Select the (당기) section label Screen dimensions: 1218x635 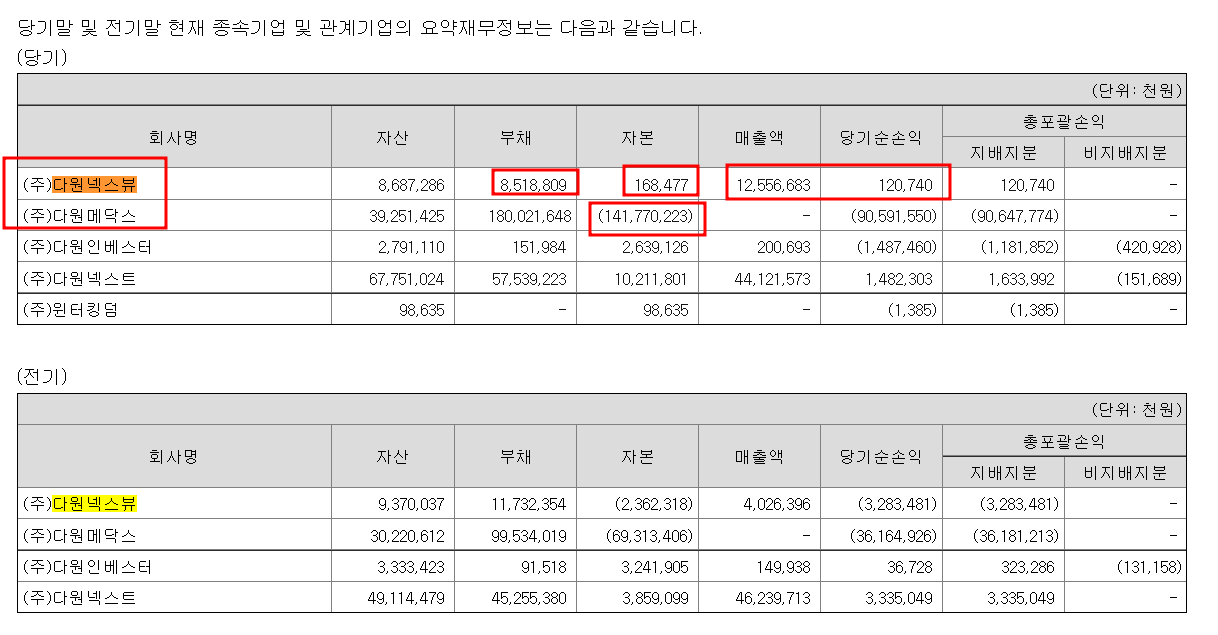click(x=42, y=57)
